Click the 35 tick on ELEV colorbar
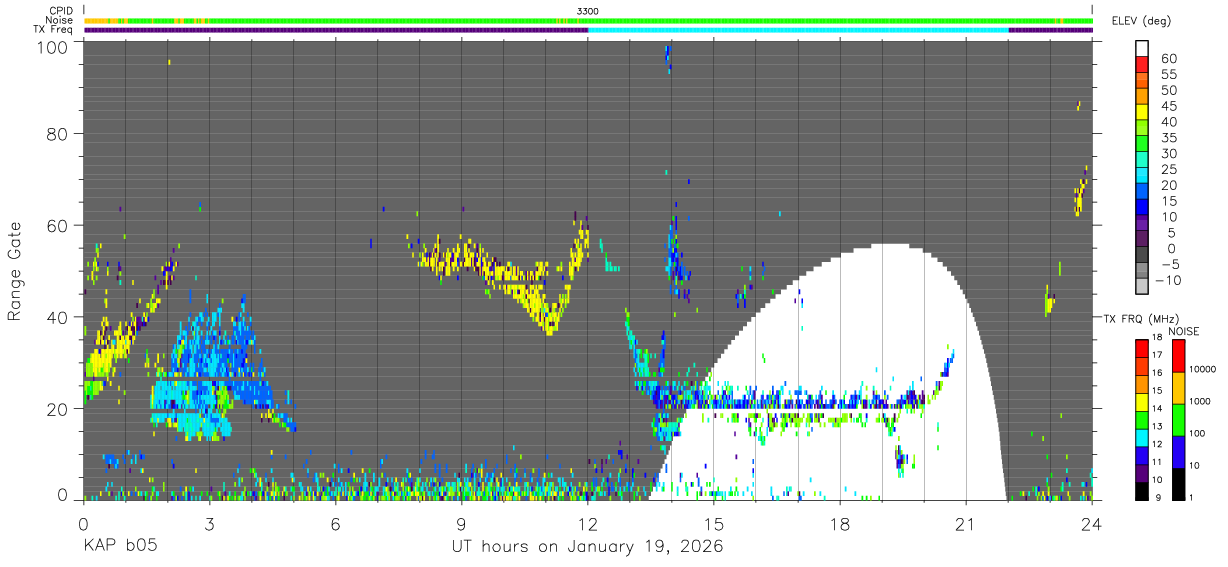The height and width of the screenshot is (567, 1228). (1168, 138)
